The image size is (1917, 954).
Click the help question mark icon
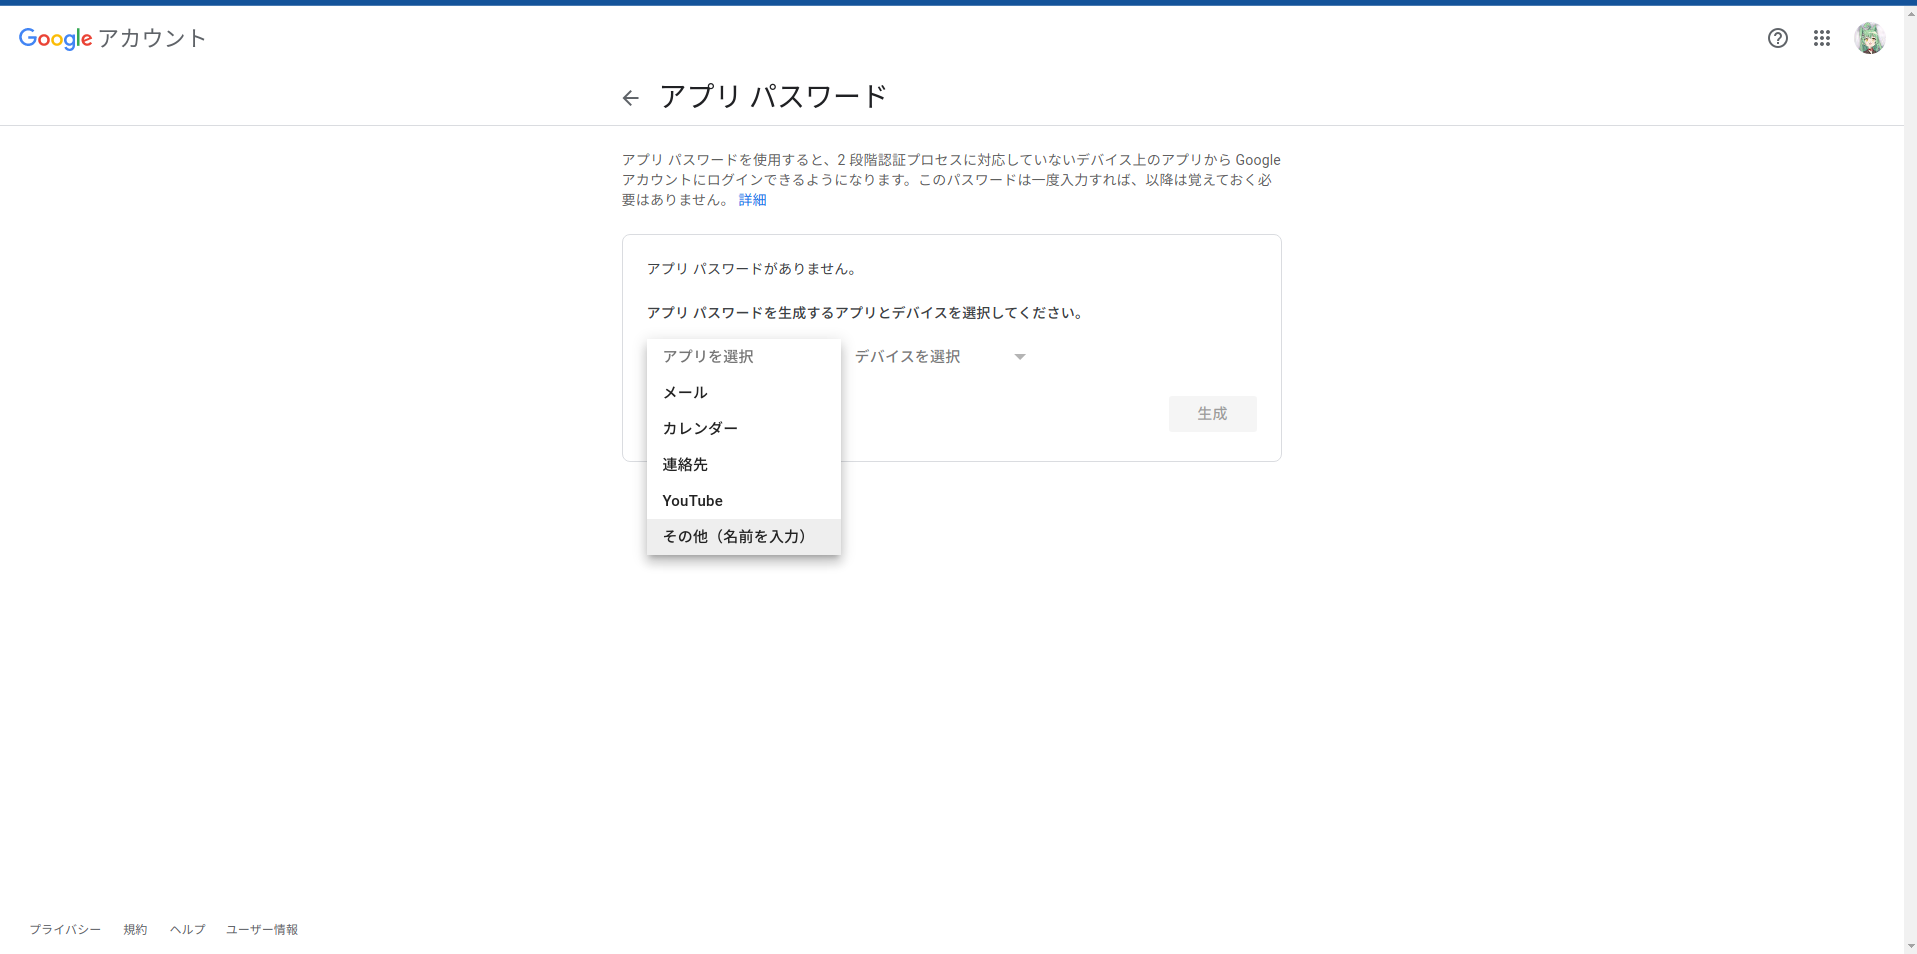[1777, 38]
